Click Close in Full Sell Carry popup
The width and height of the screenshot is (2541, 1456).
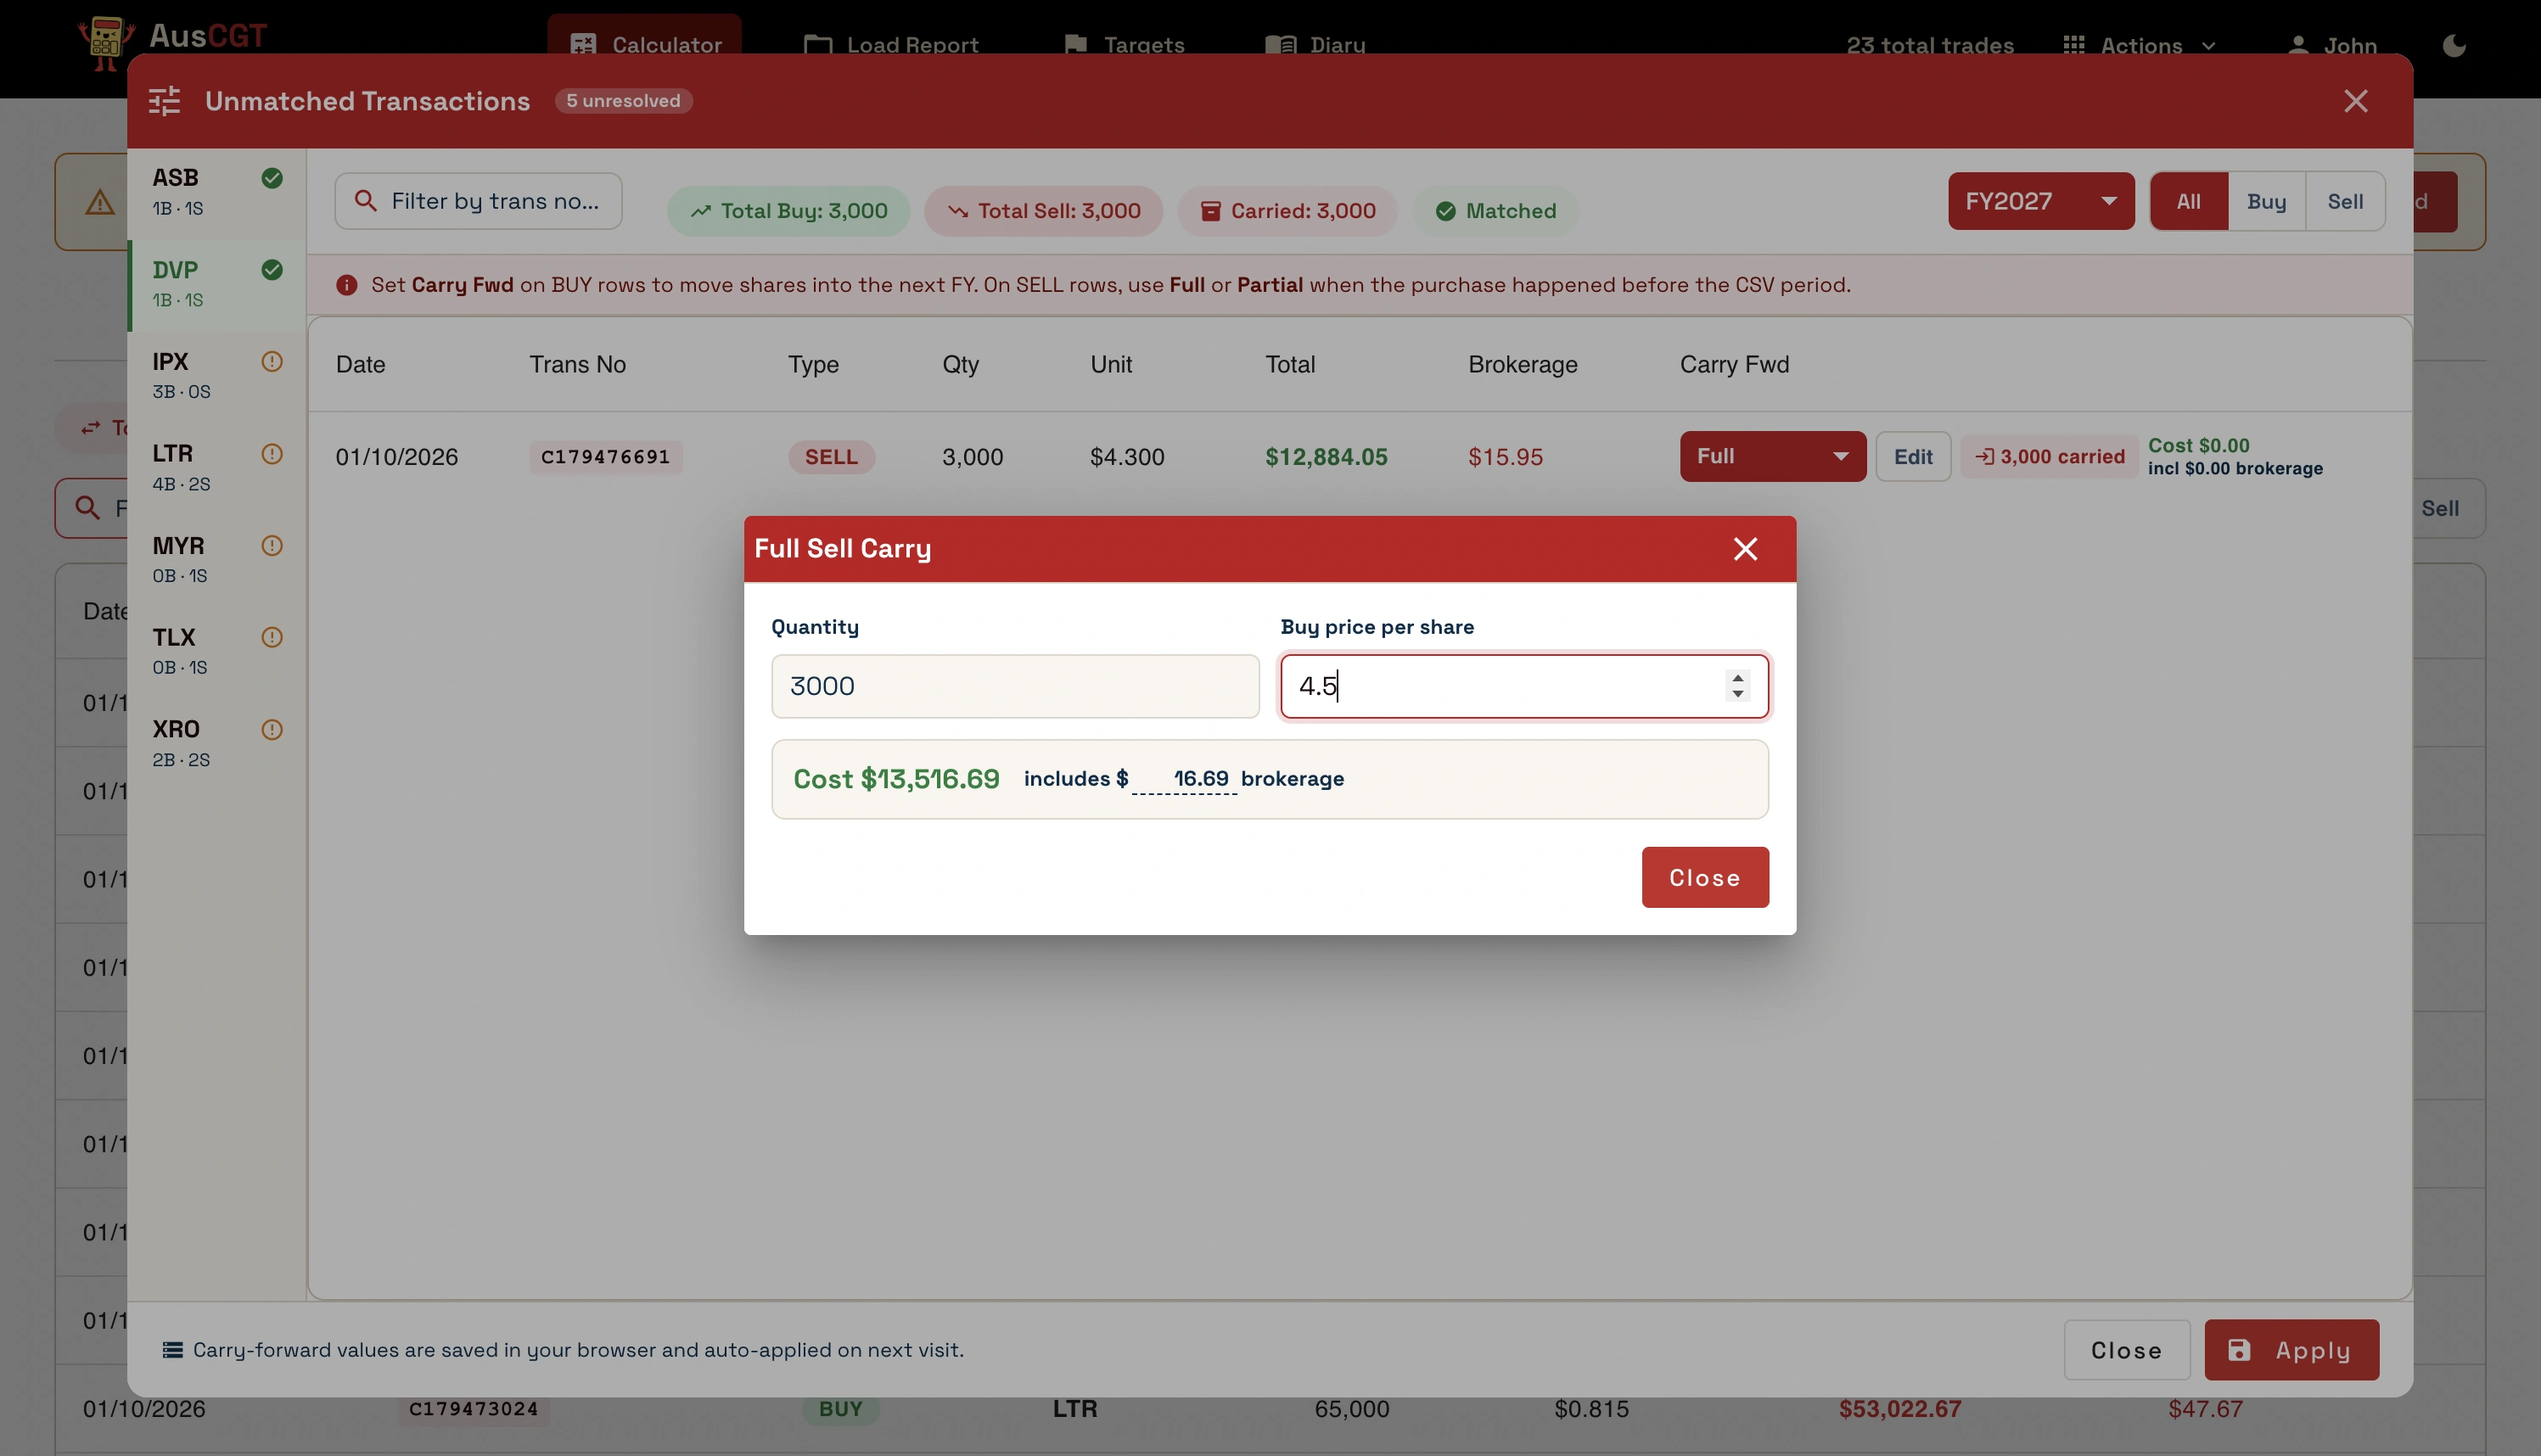point(1704,877)
